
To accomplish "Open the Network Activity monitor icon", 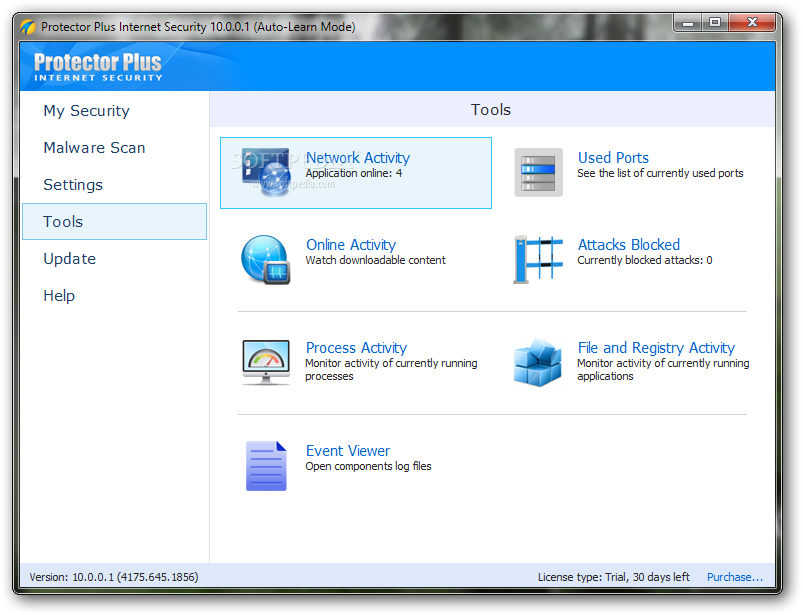I will (266, 173).
